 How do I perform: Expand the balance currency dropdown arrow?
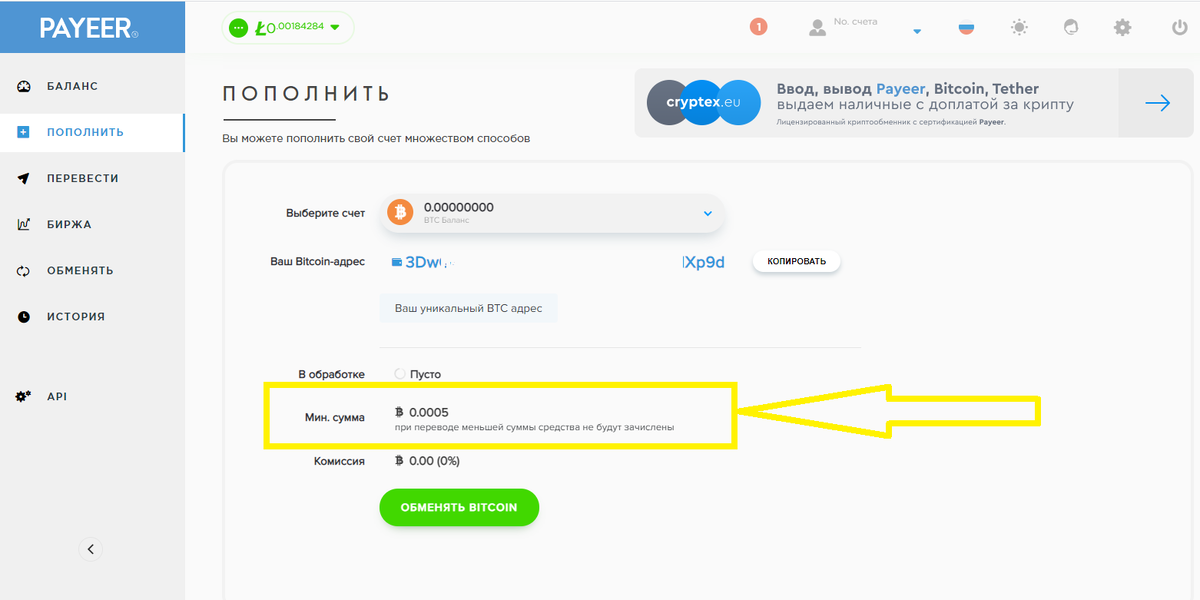click(335, 28)
